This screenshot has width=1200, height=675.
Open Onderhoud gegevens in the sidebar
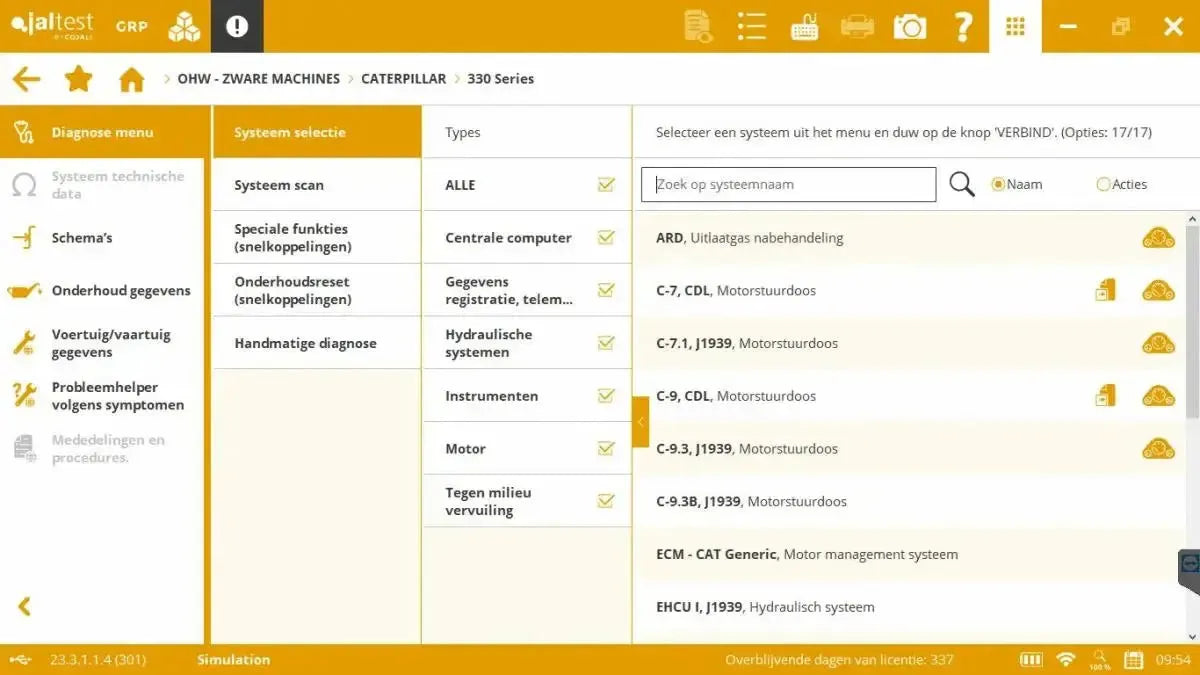[121, 290]
